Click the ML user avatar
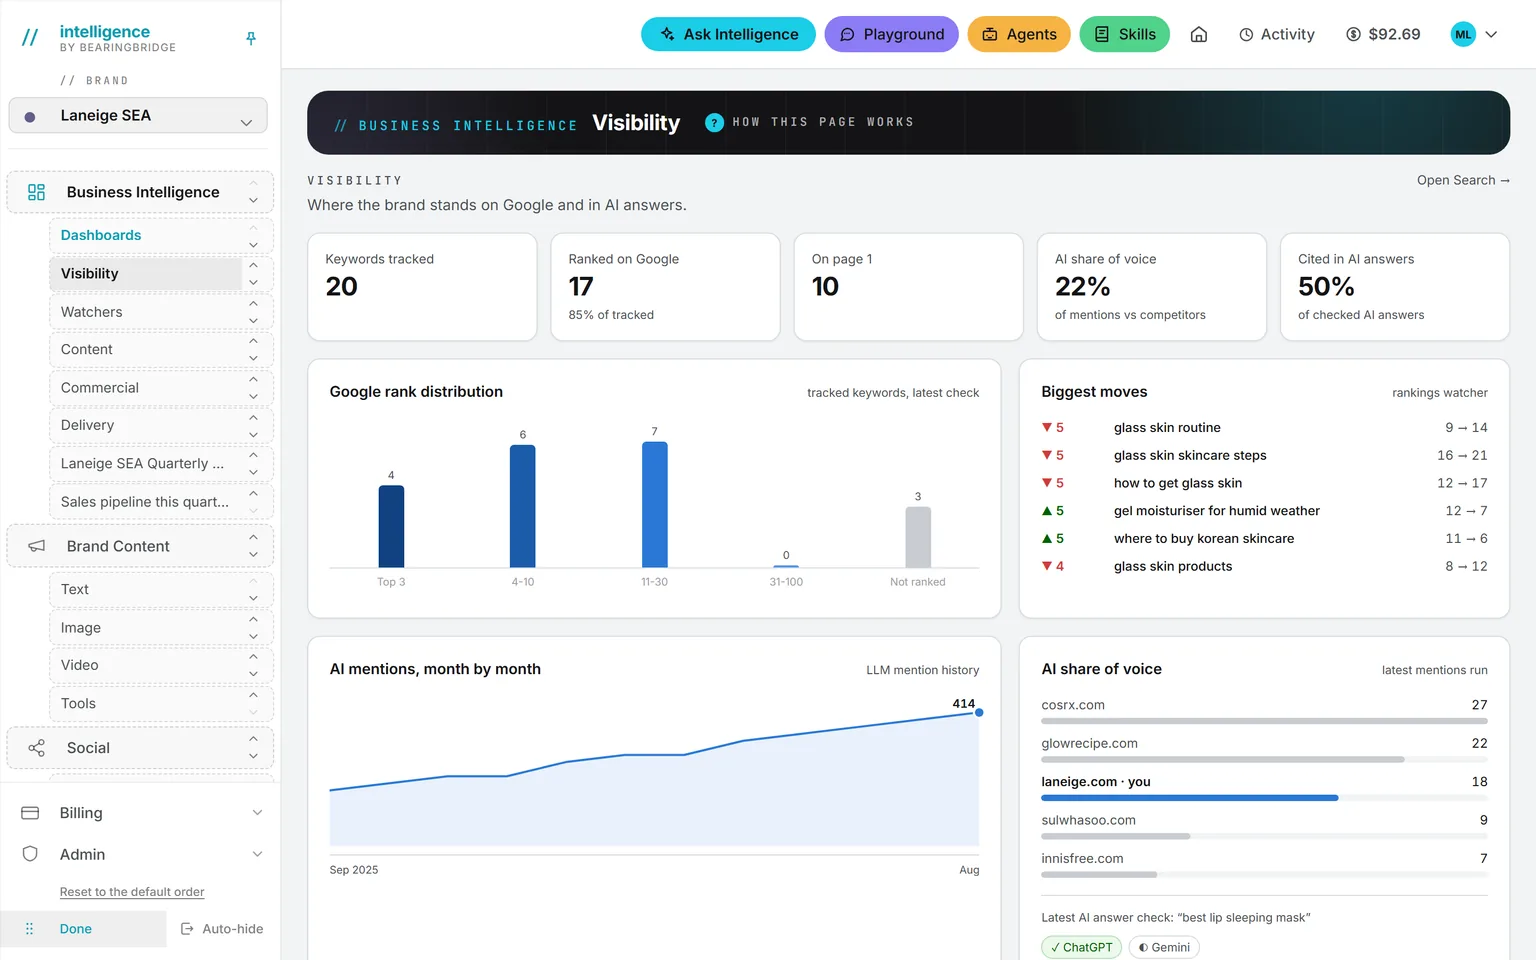The width and height of the screenshot is (1536, 960). tap(1463, 34)
